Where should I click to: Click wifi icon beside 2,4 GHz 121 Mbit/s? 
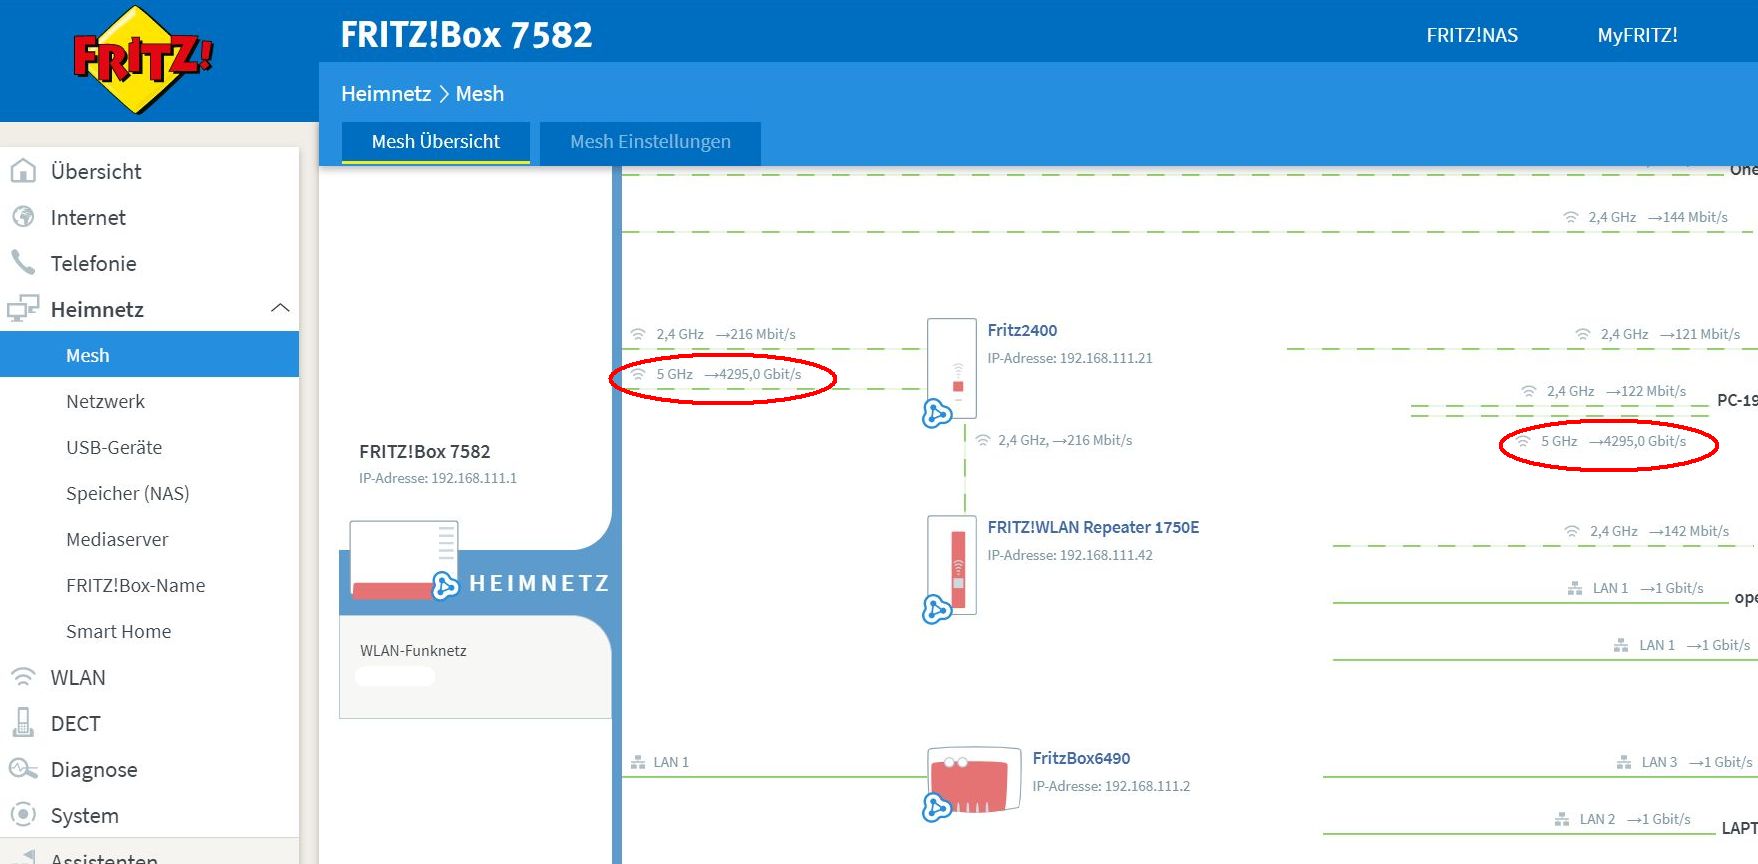coord(1583,334)
